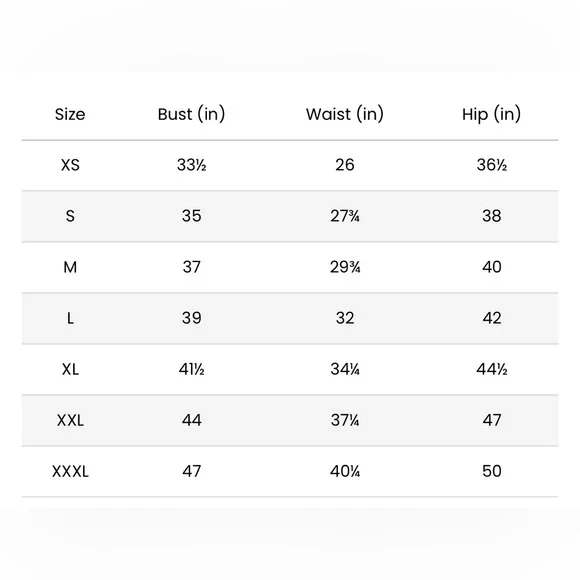
Task: Click the XS bust value 33½
Action: 192,165
